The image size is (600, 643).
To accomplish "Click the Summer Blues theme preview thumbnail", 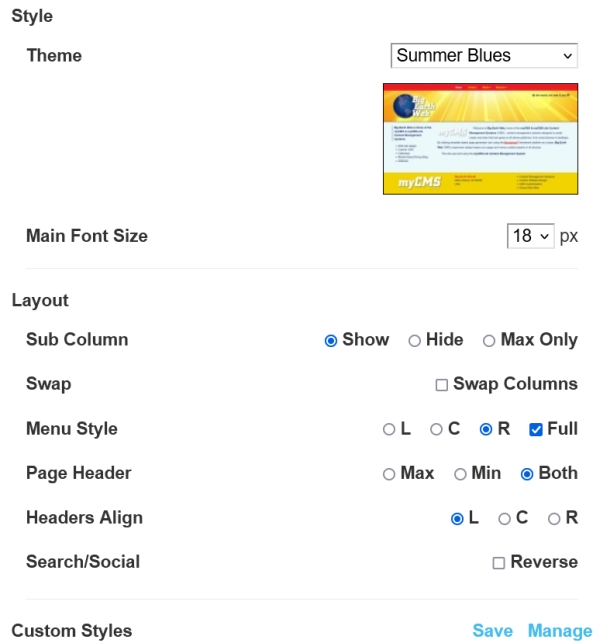I will pos(480,138).
